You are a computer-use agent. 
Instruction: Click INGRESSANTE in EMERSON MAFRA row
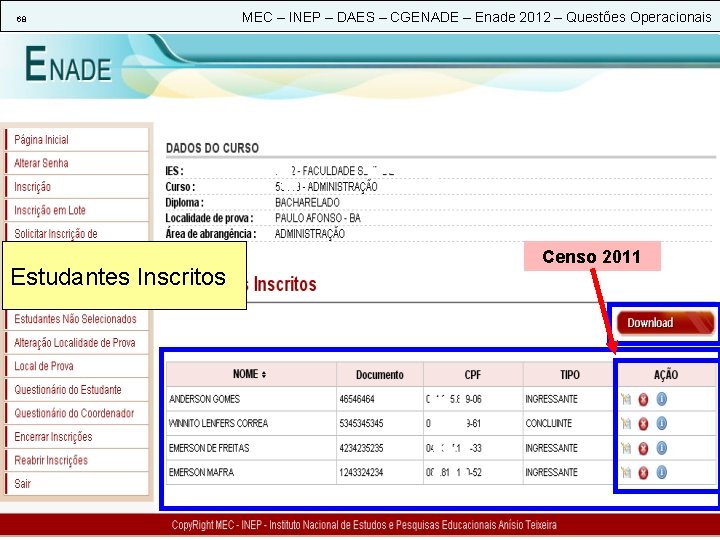[551, 472]
